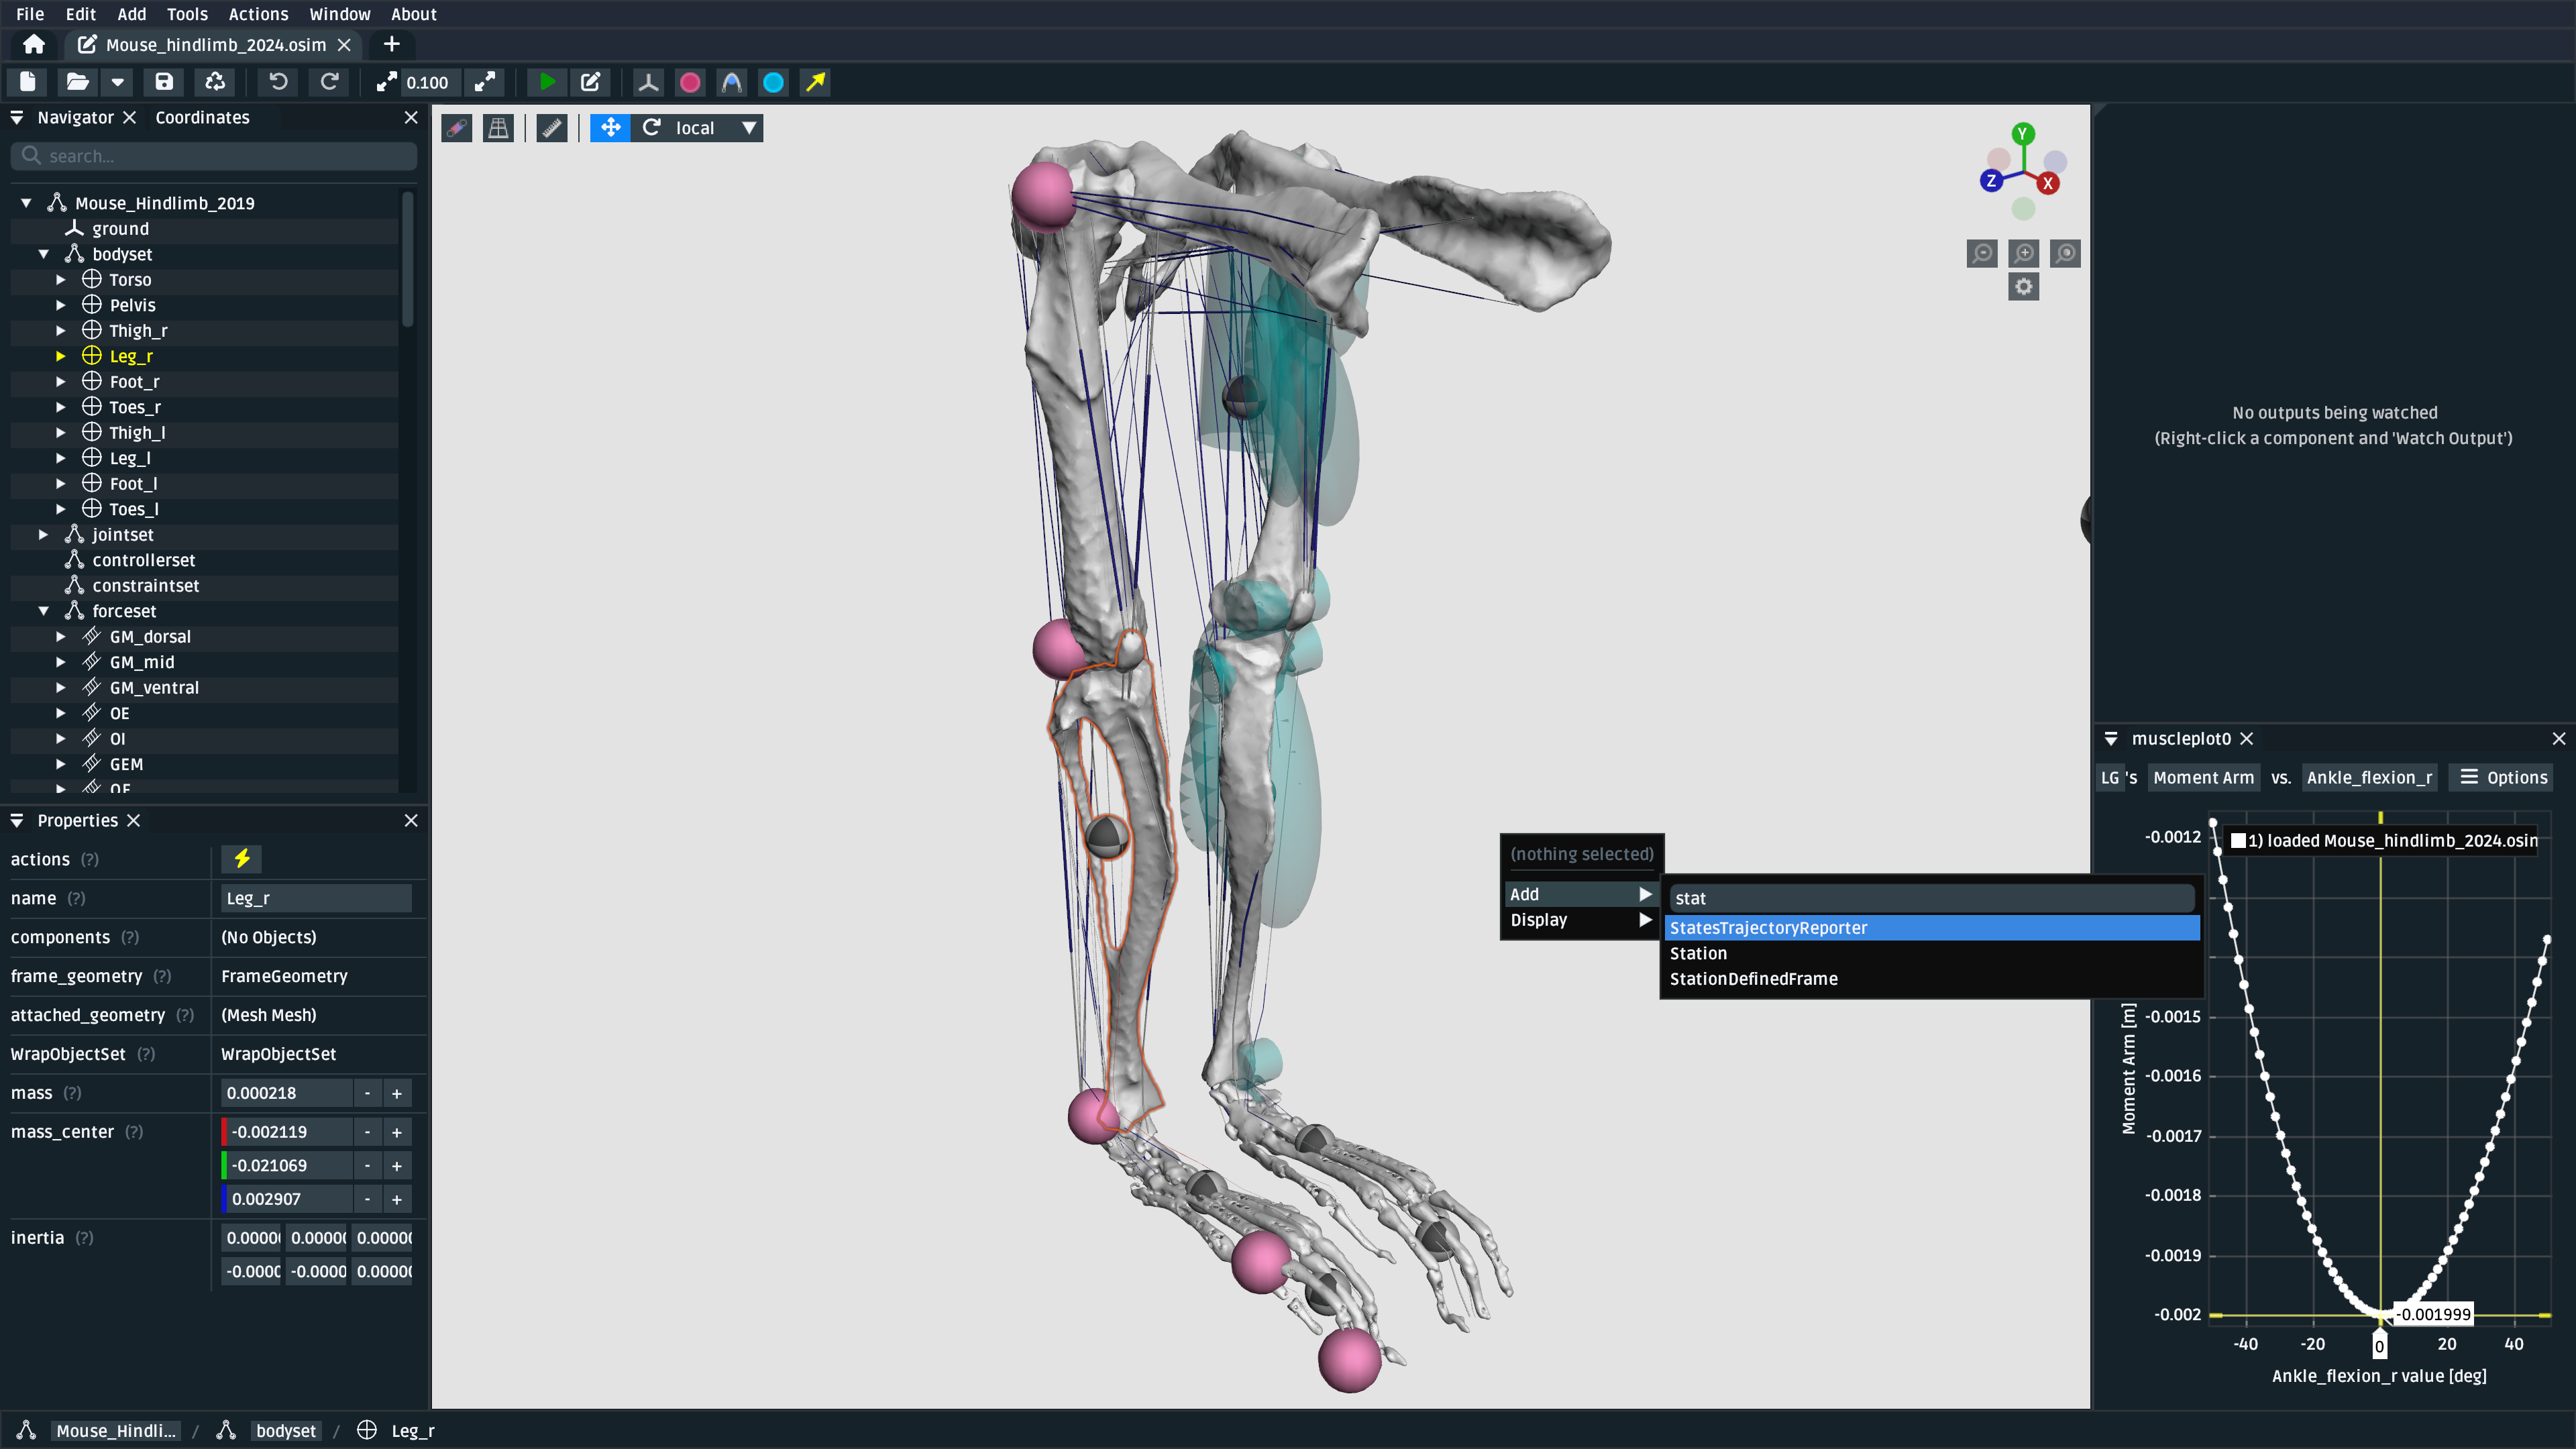The height and width of the screenshot is (1449, 2576).
Task: Collapse the bodyset node
Action: pos(43,254)
